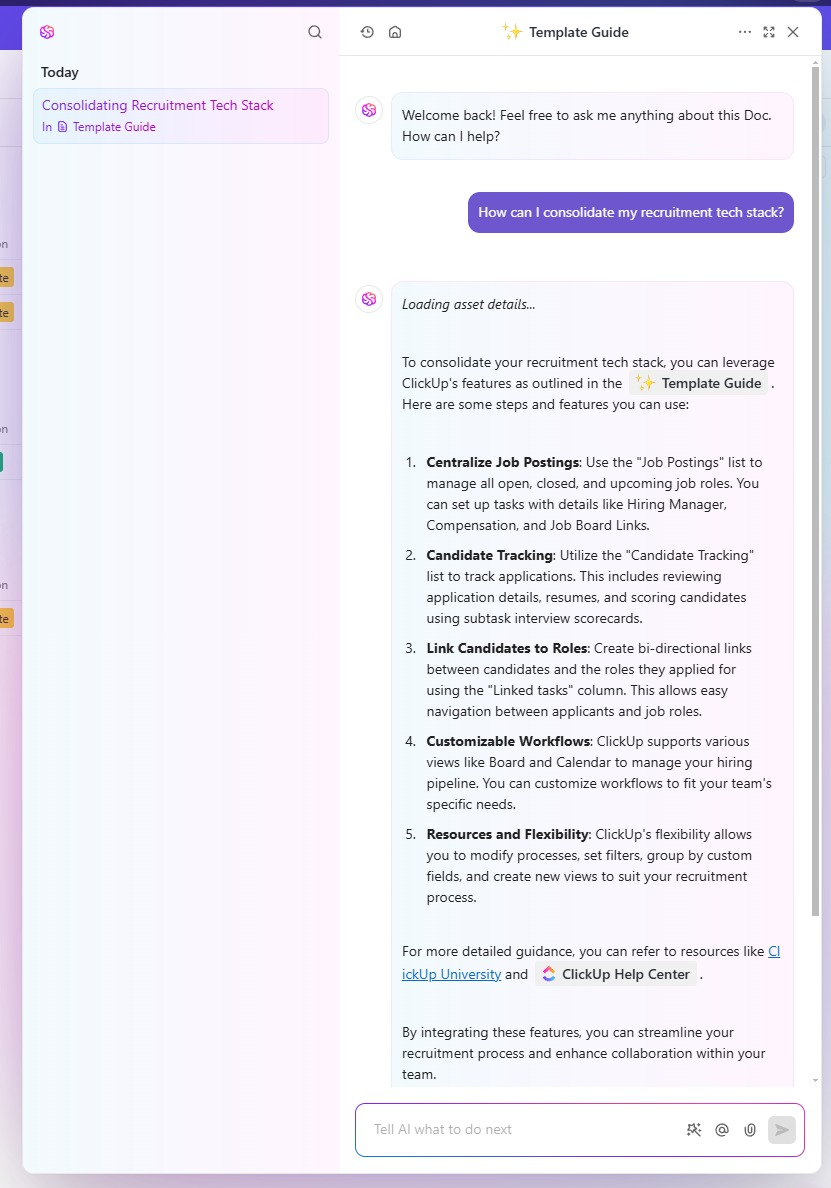Click the 'Resources and Flexibility' heading
Image resolution: width=831 pixels, height=1188 pixels.
pos(508,834)
